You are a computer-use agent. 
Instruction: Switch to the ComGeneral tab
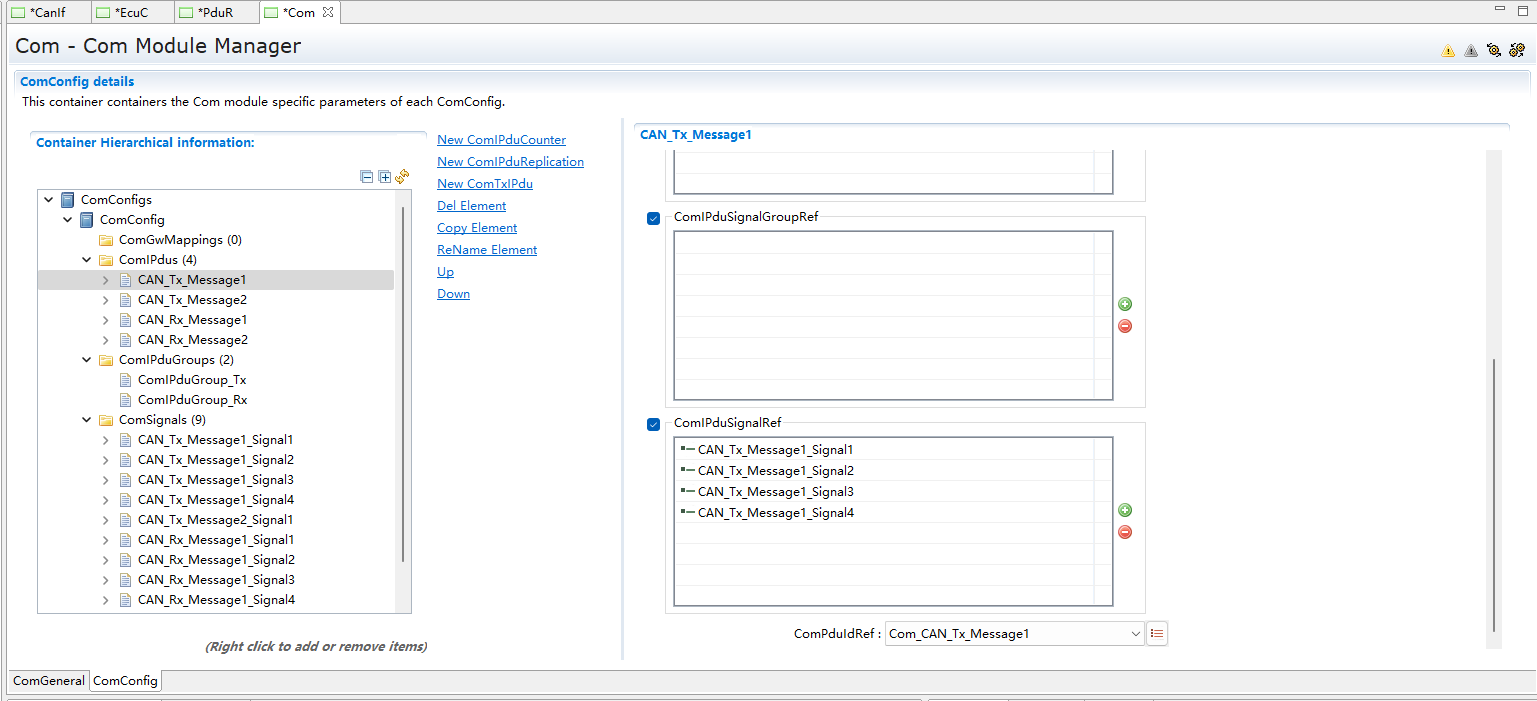(x=48, y=681)
